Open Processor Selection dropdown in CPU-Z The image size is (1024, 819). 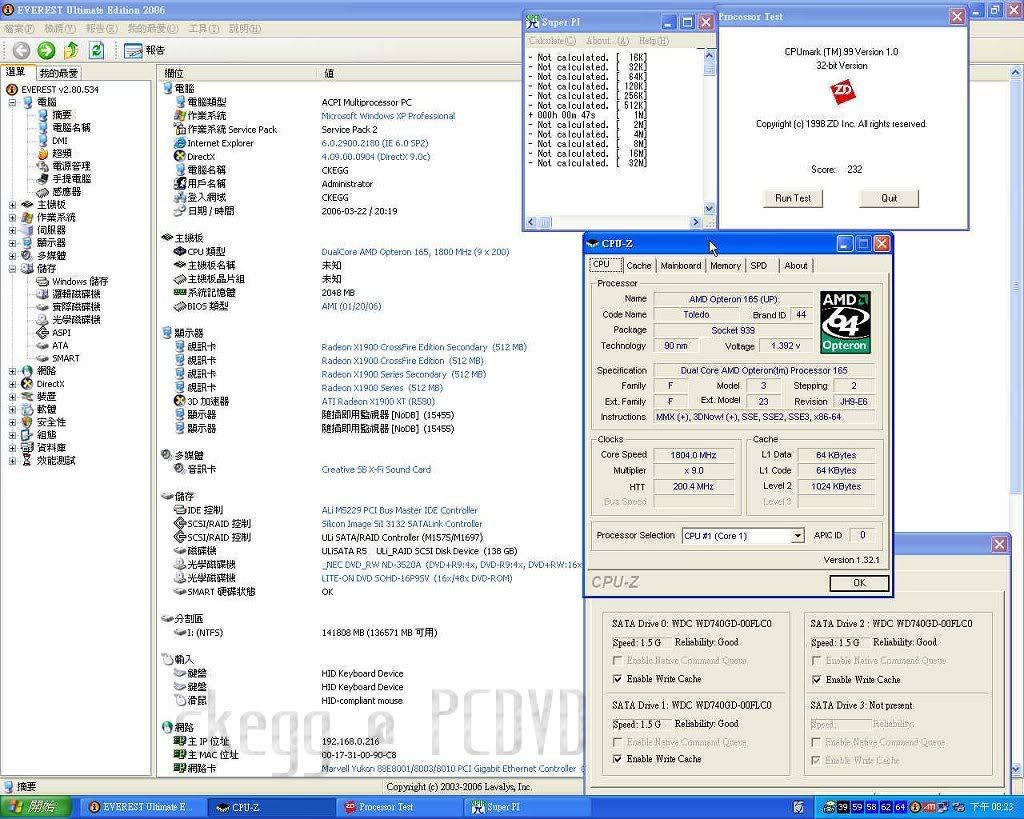(x=797, y=536)
